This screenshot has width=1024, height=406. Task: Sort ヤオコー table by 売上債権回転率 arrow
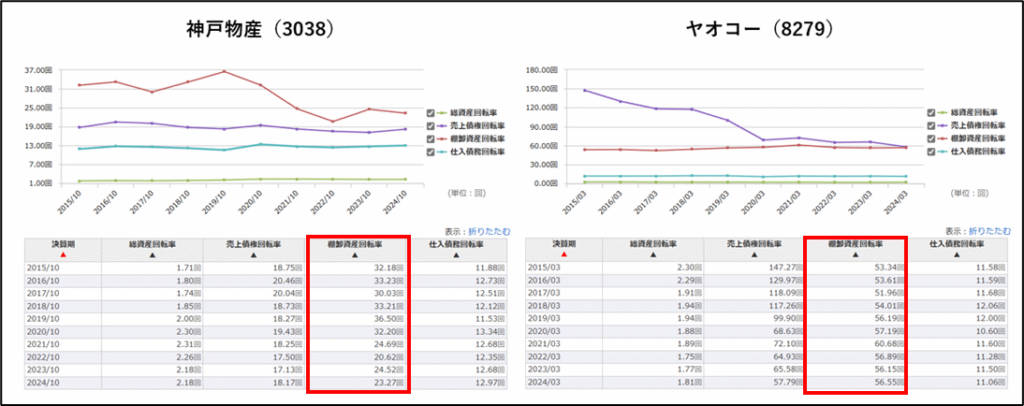pyautogui.click(x=755, y=256)
